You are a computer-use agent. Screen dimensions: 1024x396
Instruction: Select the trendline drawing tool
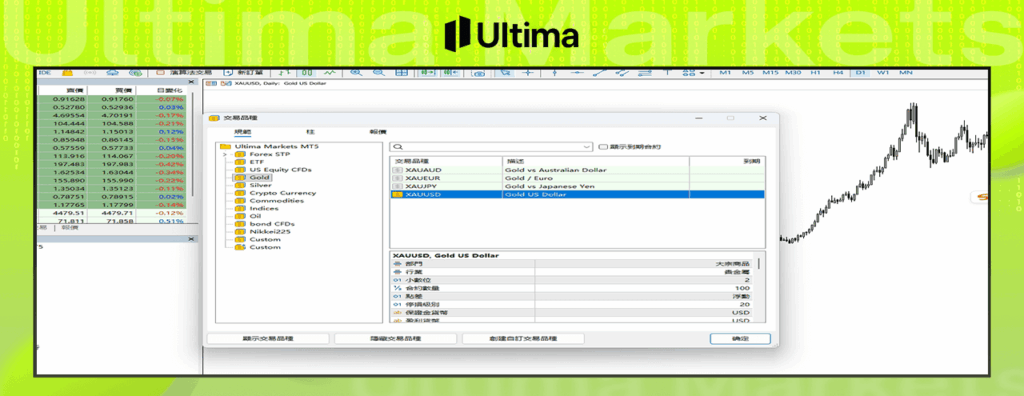[x=599, y=73]
